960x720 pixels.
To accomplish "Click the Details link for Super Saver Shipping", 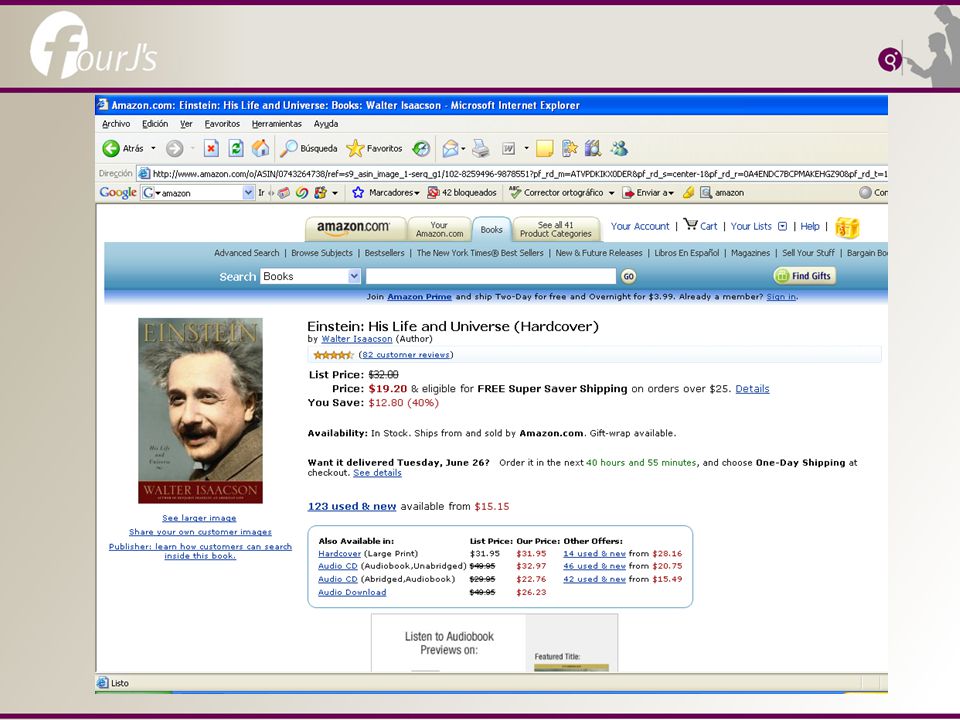I will click(x=752, y=389).
